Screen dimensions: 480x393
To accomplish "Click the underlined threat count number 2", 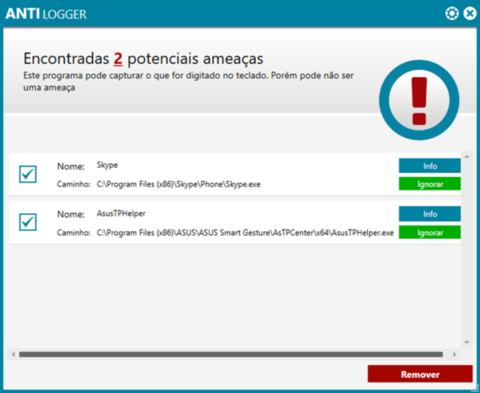I will pyautogui.click(x=118, y=59).
